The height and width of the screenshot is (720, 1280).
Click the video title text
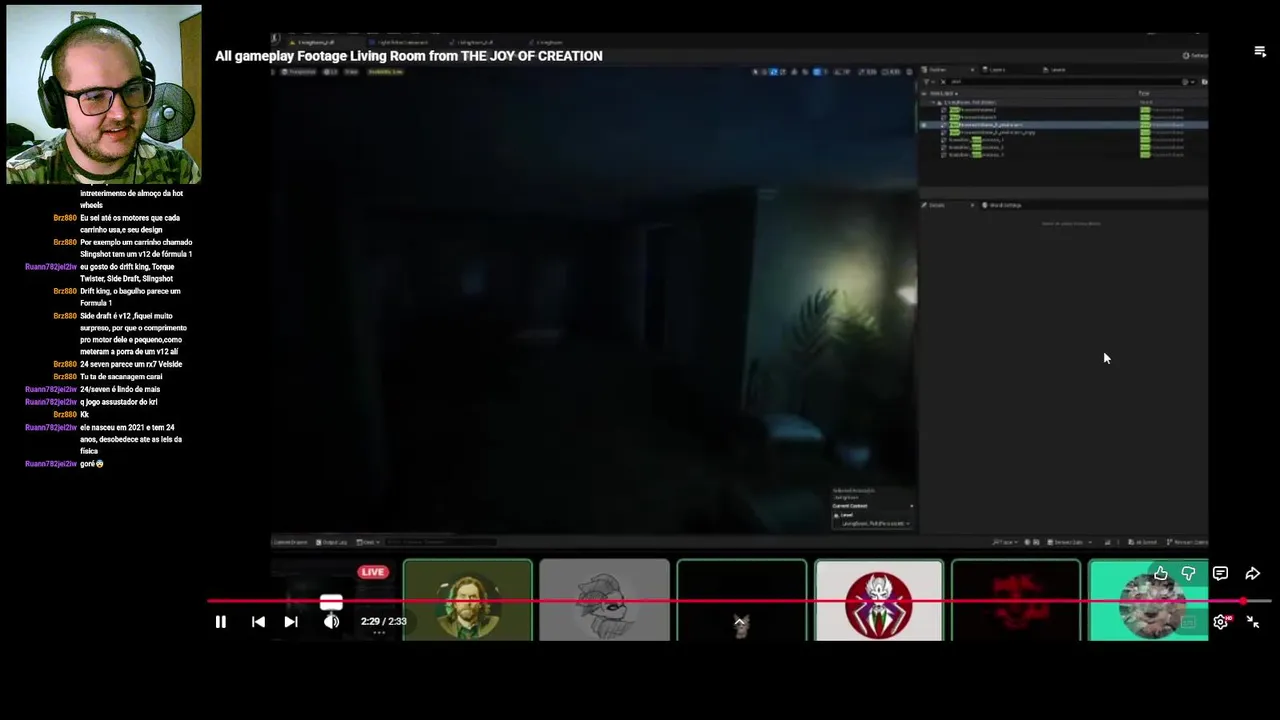pyautogui.click(x=409, y=56)
